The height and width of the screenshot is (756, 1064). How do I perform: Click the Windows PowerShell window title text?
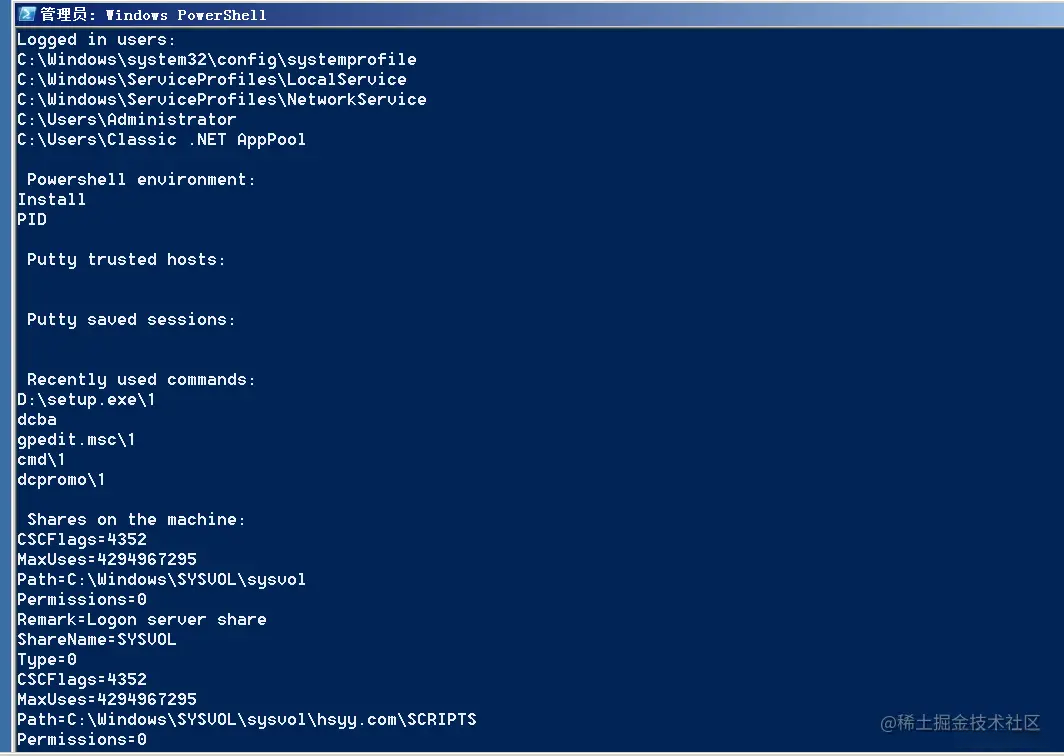point(153,15)
